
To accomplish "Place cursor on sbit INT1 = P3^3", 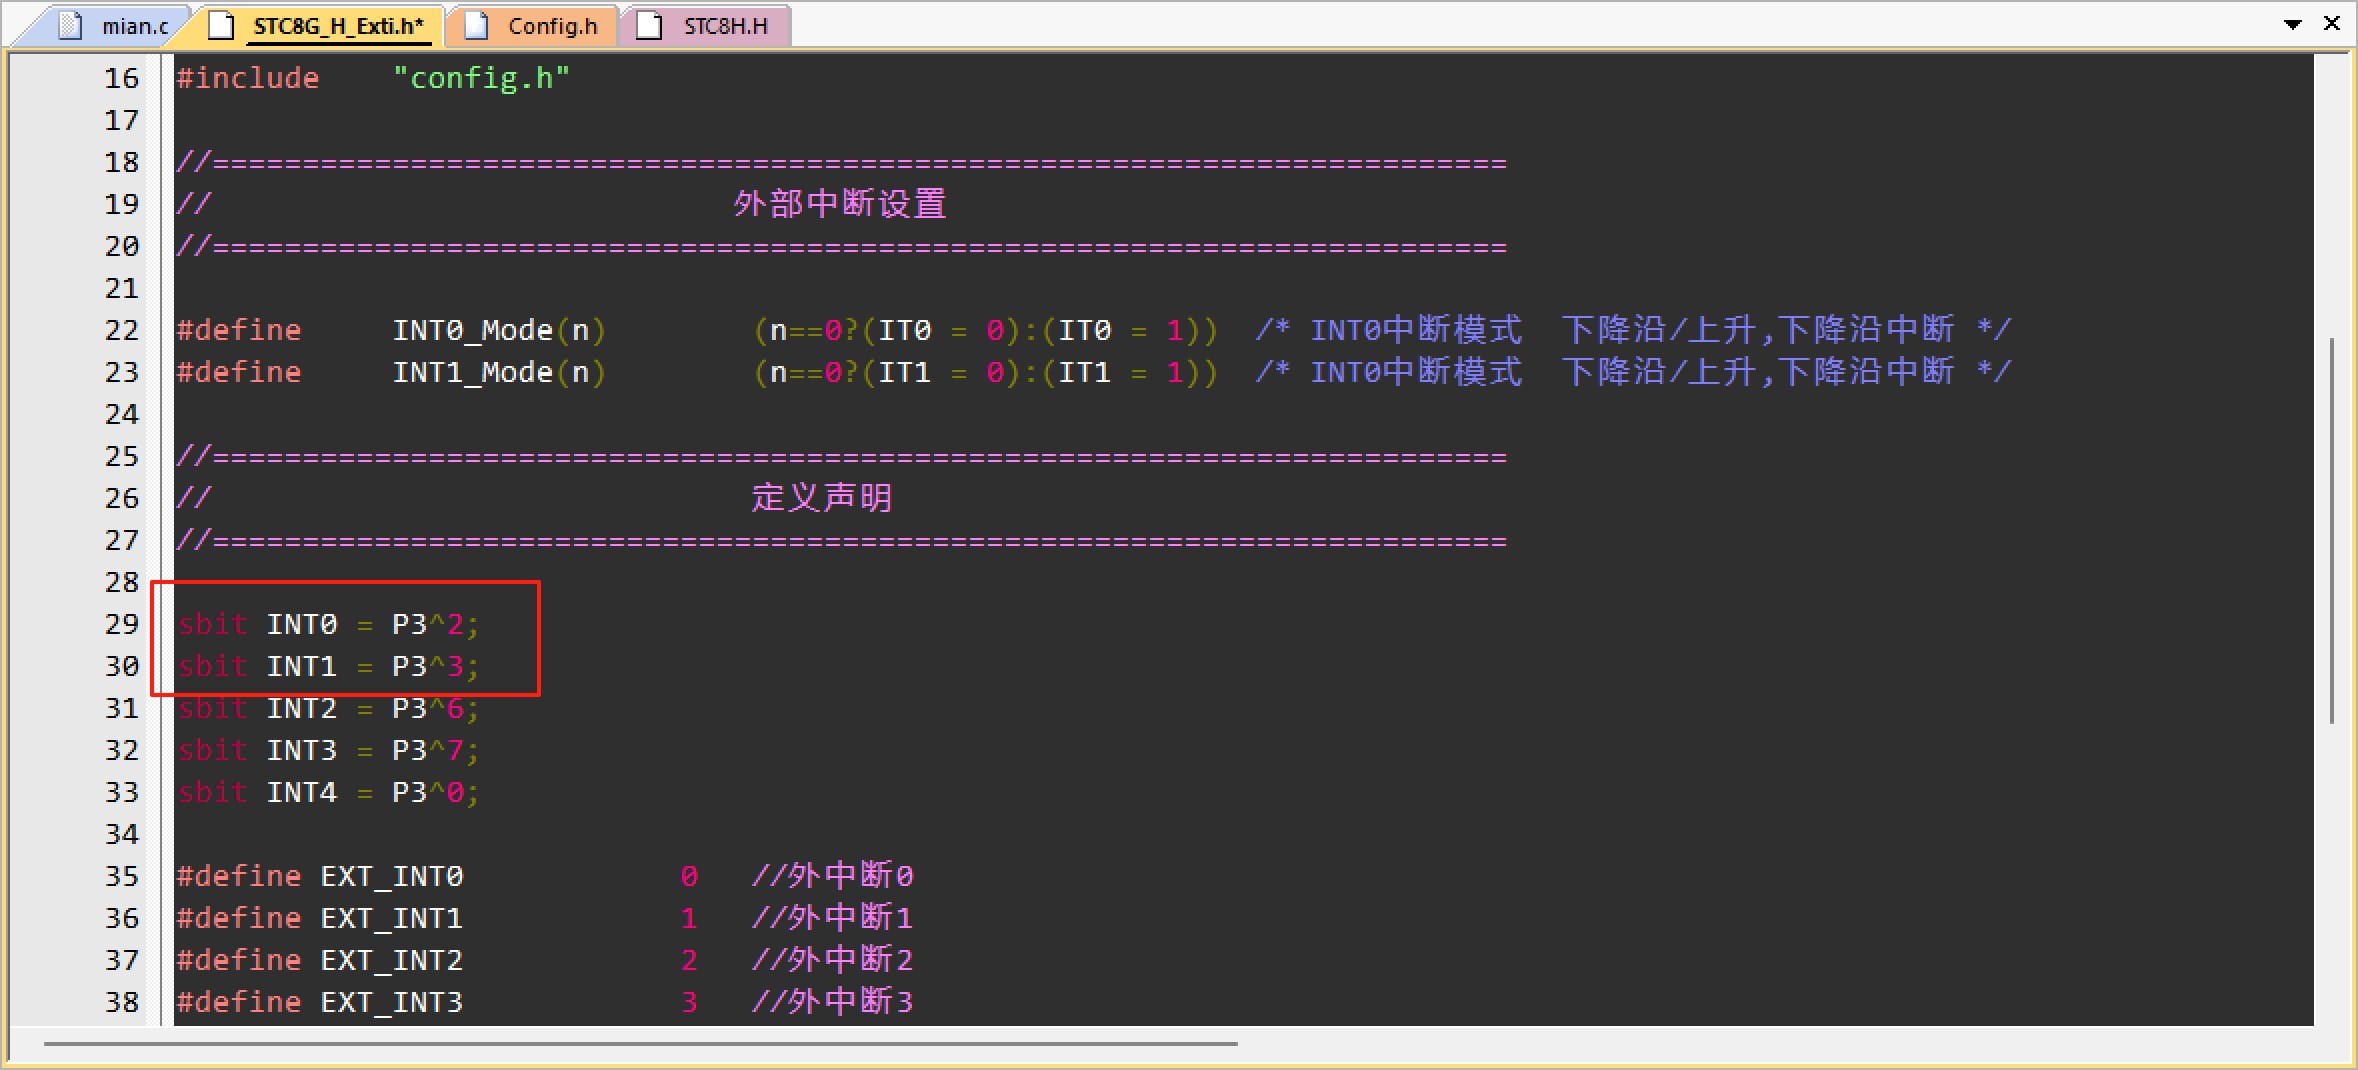I will click(329, 666).
